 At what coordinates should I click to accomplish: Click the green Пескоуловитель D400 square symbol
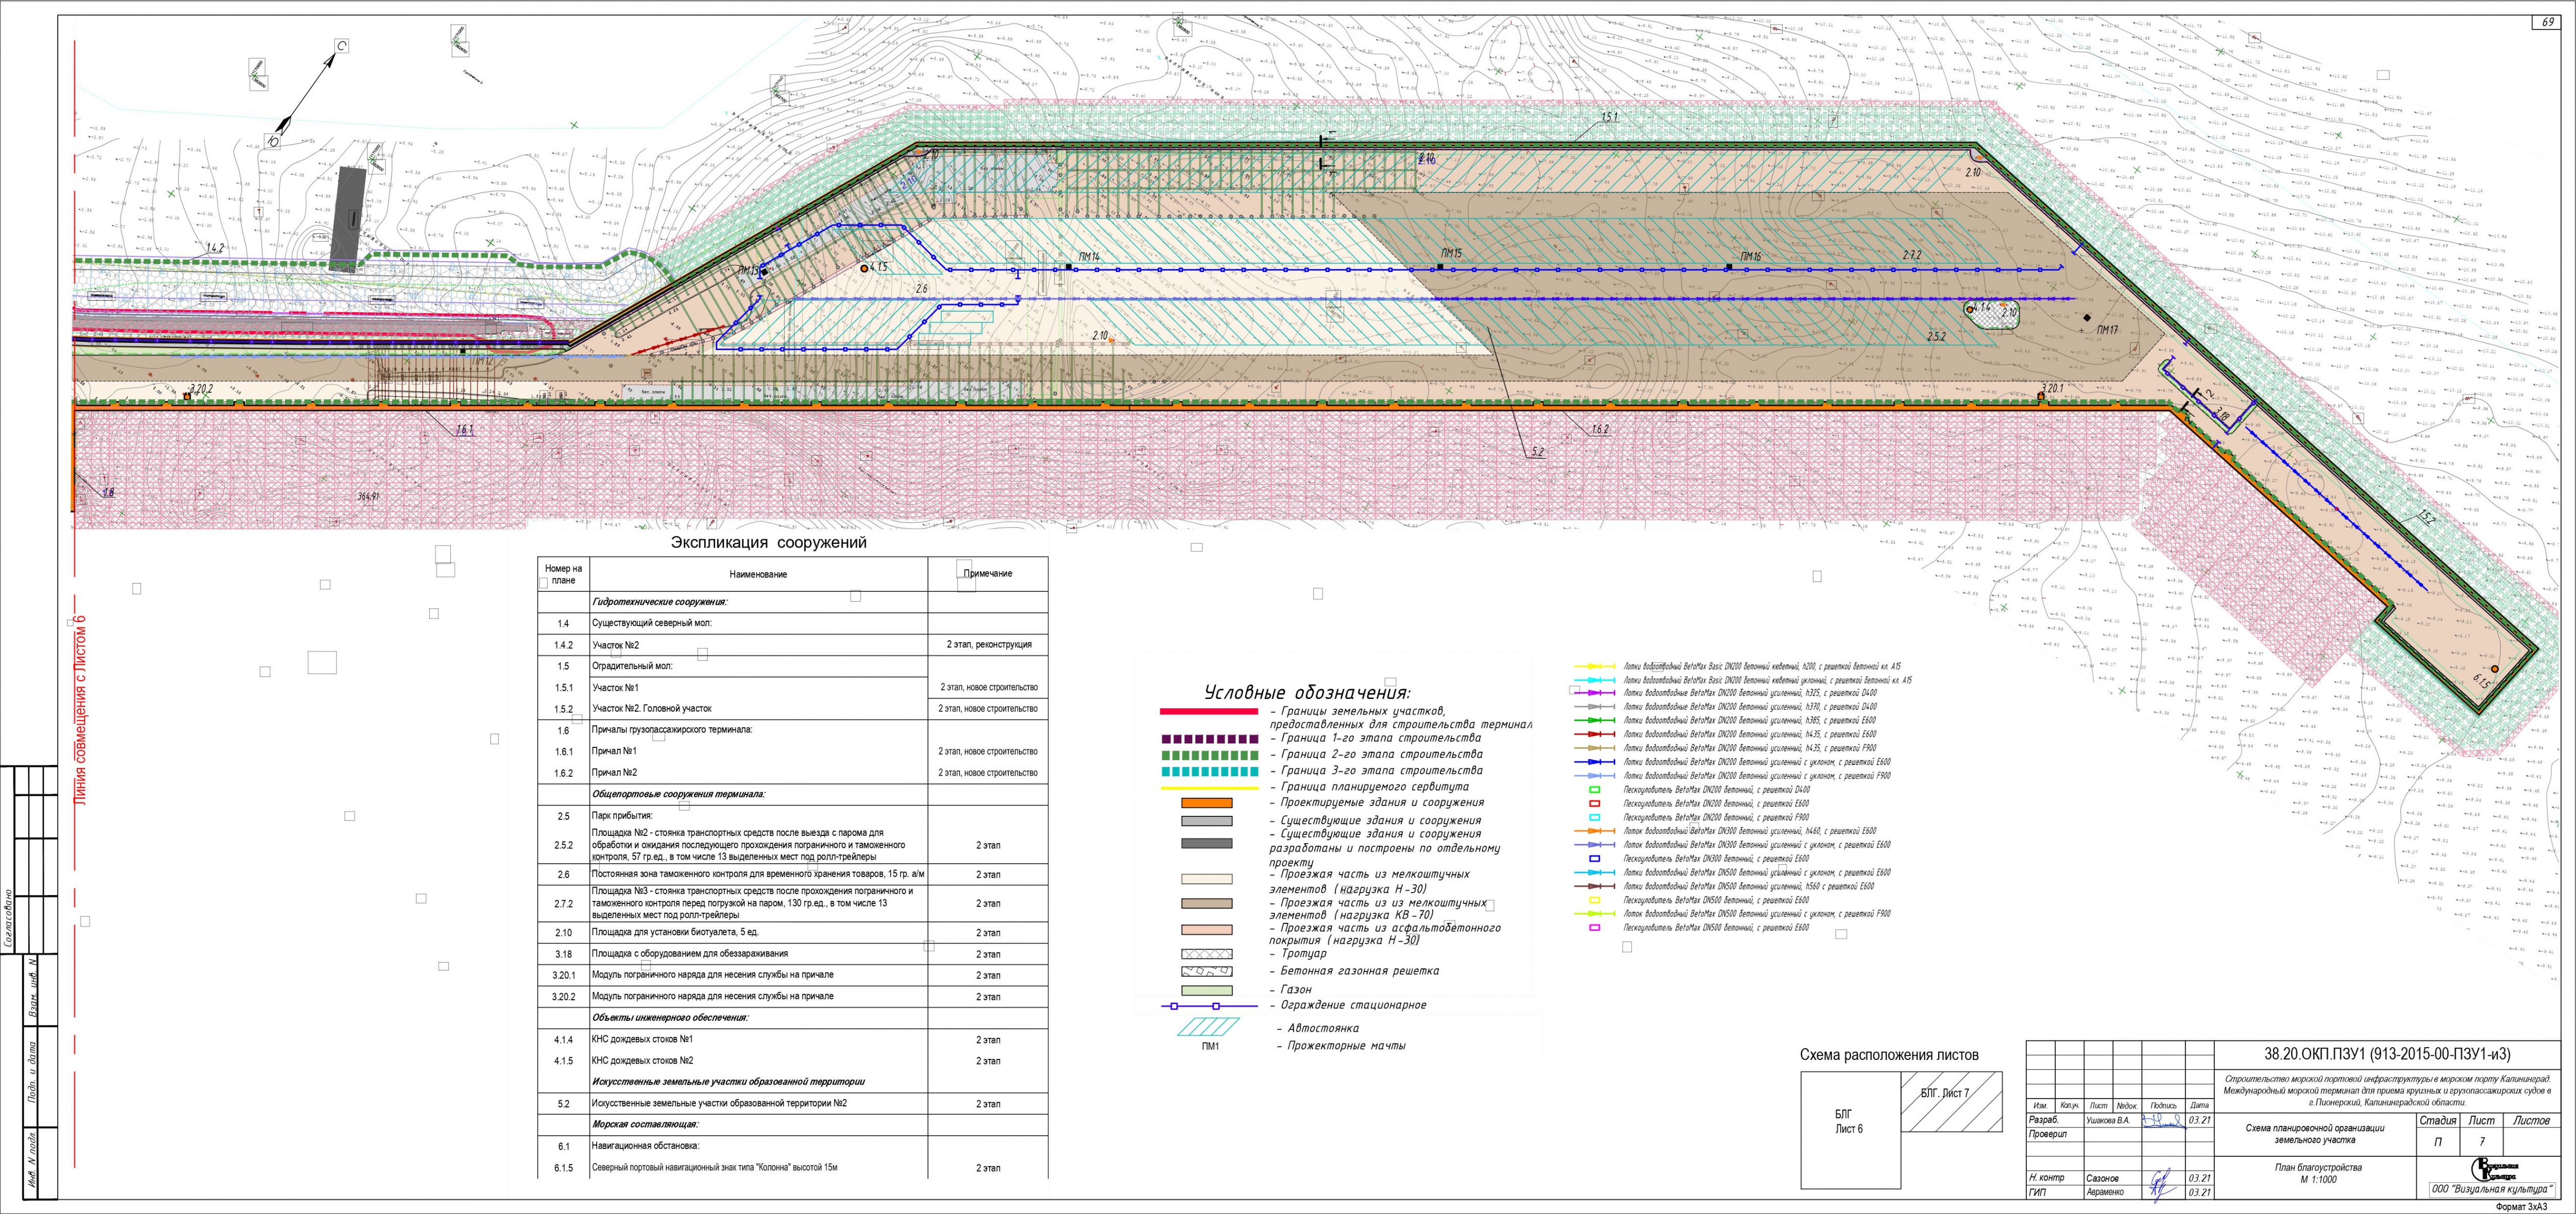point(1595,790)
